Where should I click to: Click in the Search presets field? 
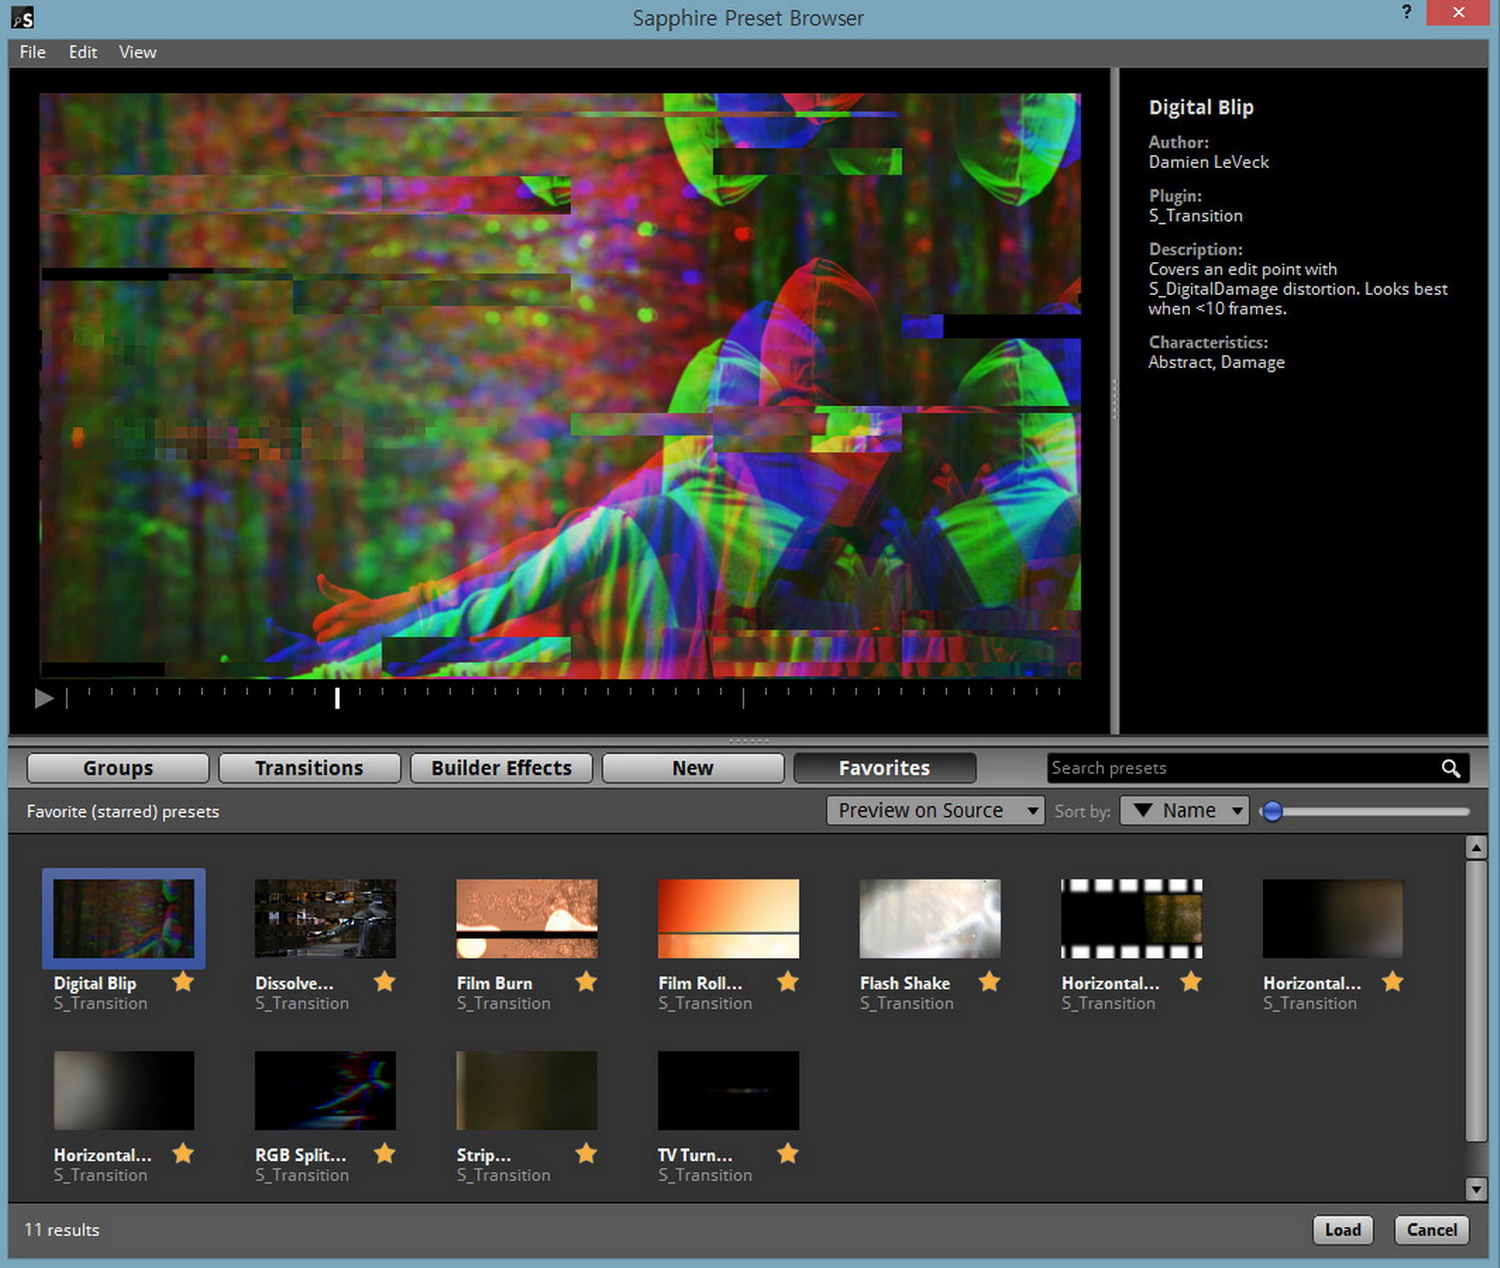pos(1243,768)
